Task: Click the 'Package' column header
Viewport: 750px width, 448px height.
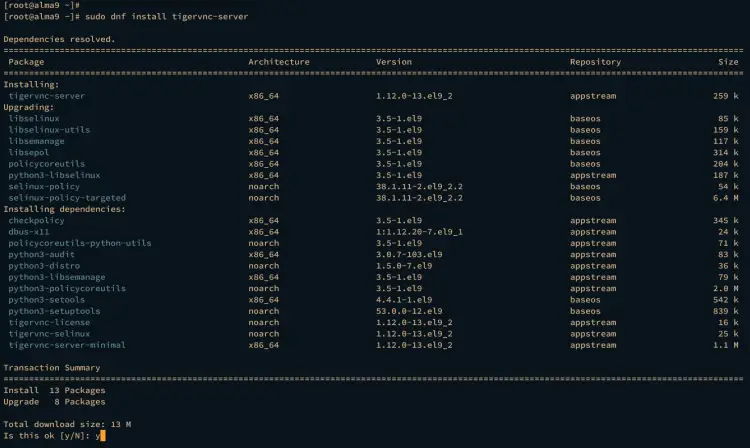Action: pos(26,62)
